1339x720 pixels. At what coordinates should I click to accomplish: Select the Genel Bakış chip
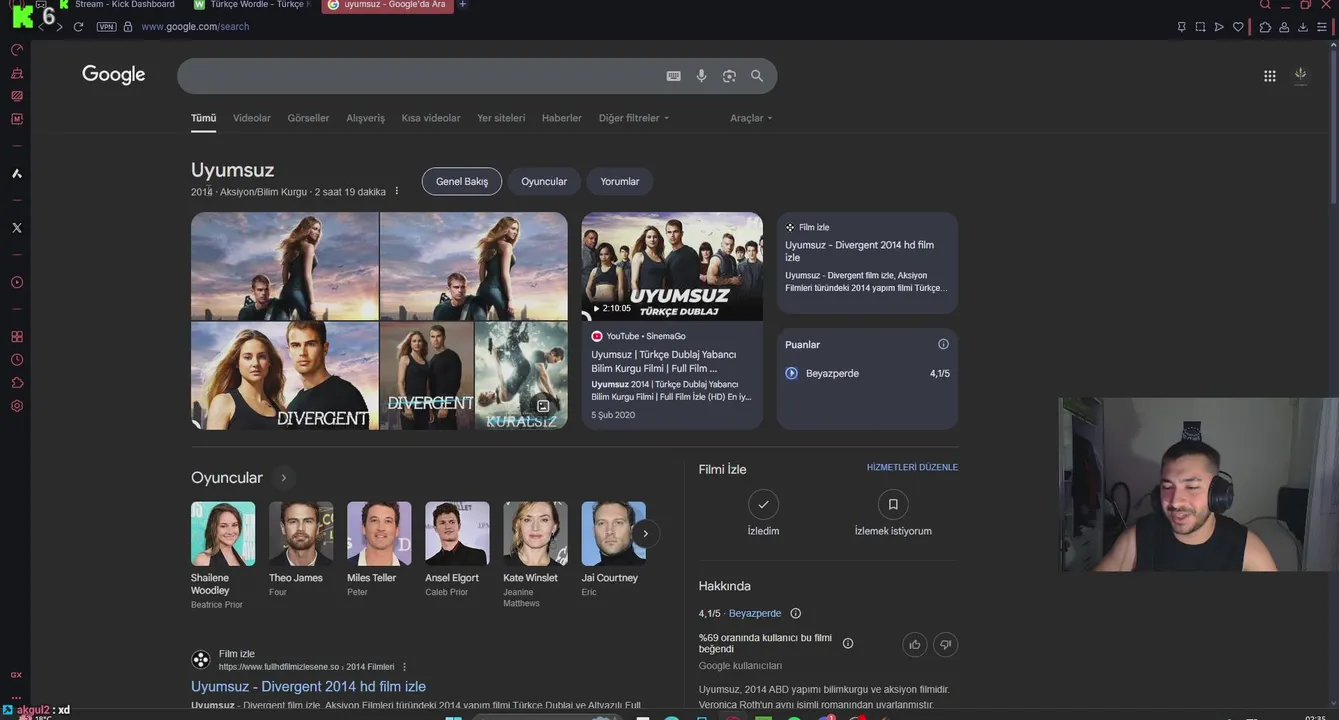462,181
